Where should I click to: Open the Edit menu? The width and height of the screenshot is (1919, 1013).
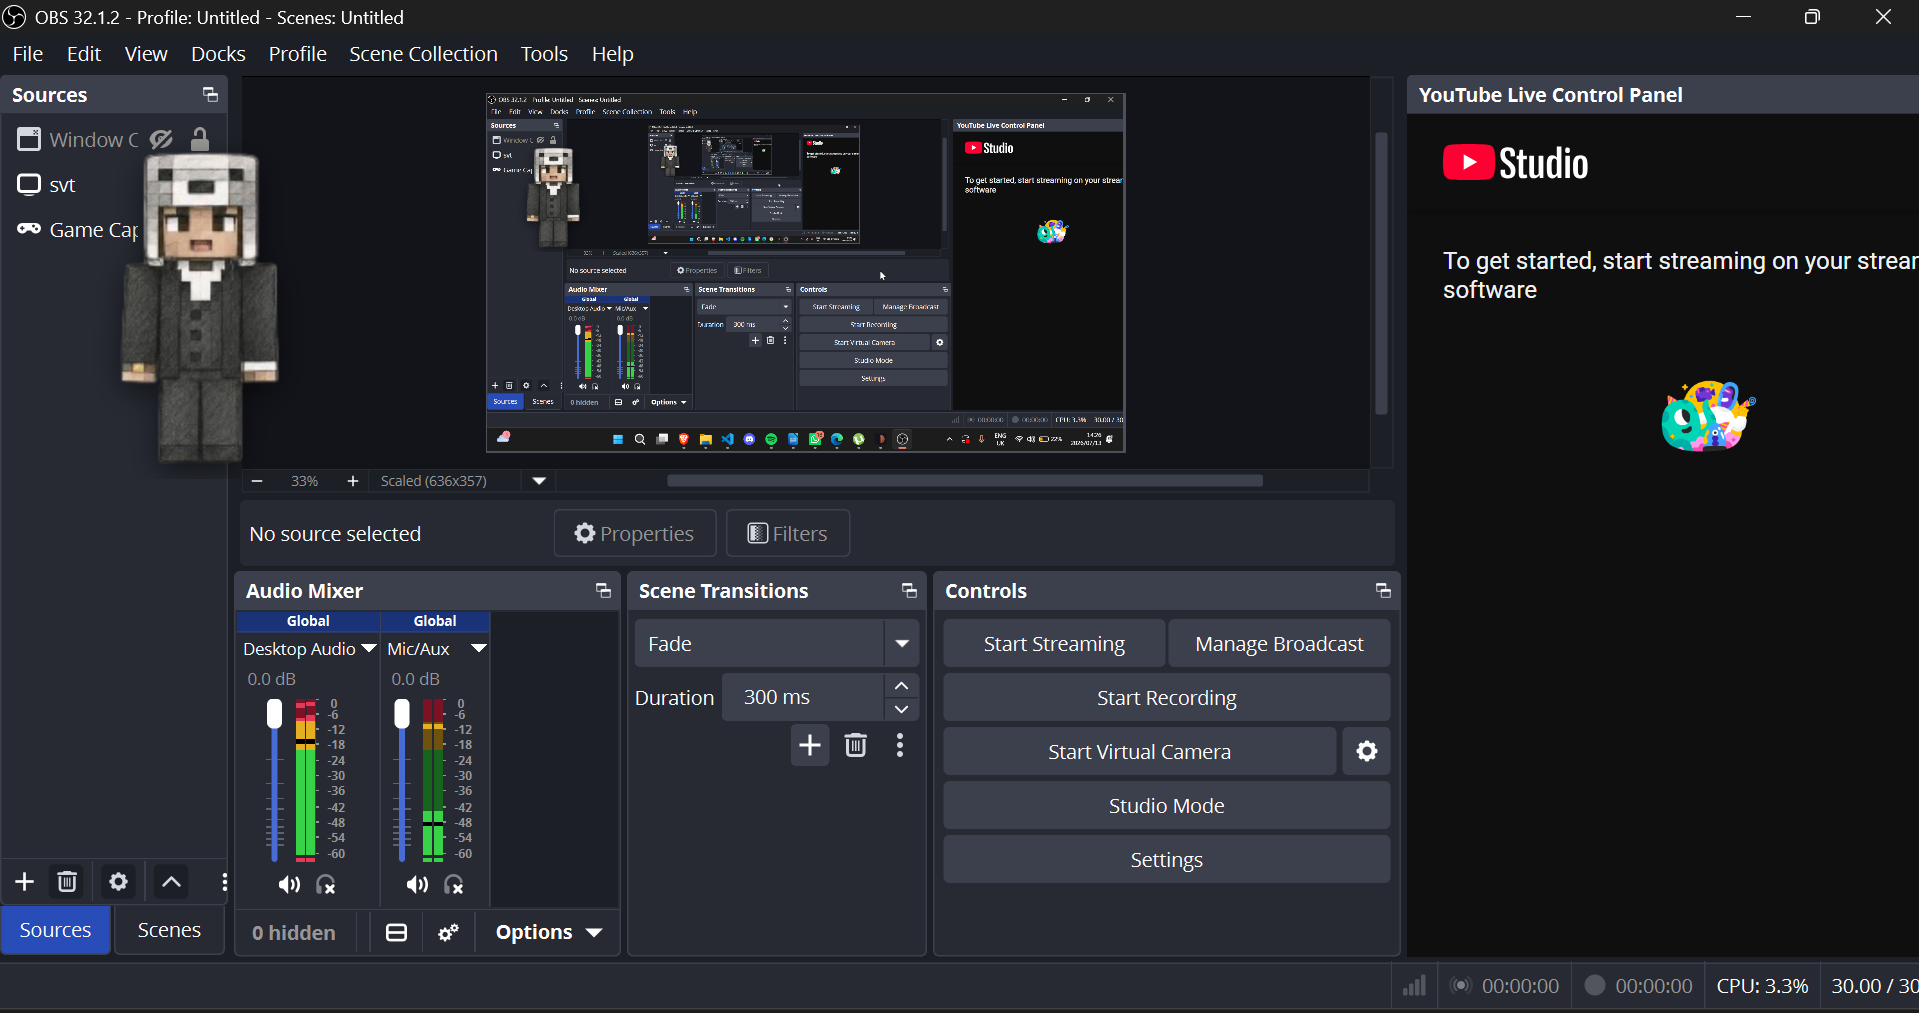(x=84, y=54)
